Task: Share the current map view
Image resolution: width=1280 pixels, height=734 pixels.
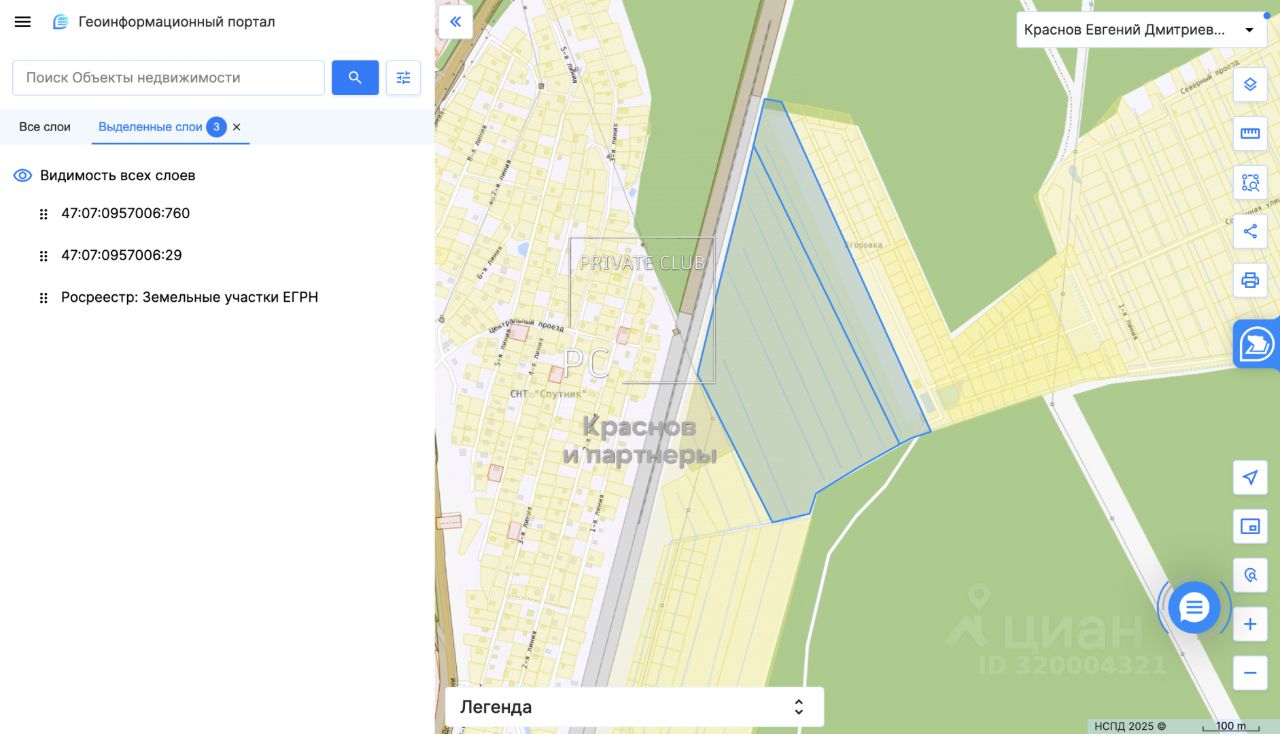Action: (1250, 231)
